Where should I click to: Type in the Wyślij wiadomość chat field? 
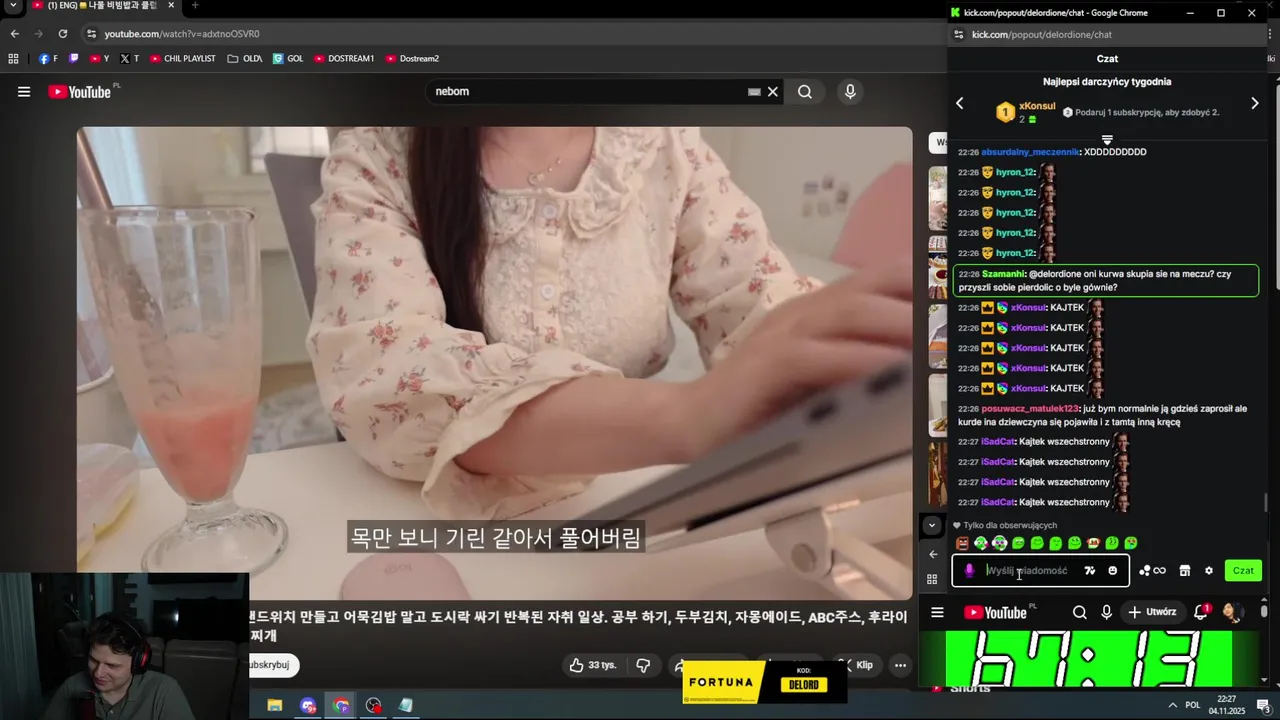pyautogui.click(x=1030, y=571)
